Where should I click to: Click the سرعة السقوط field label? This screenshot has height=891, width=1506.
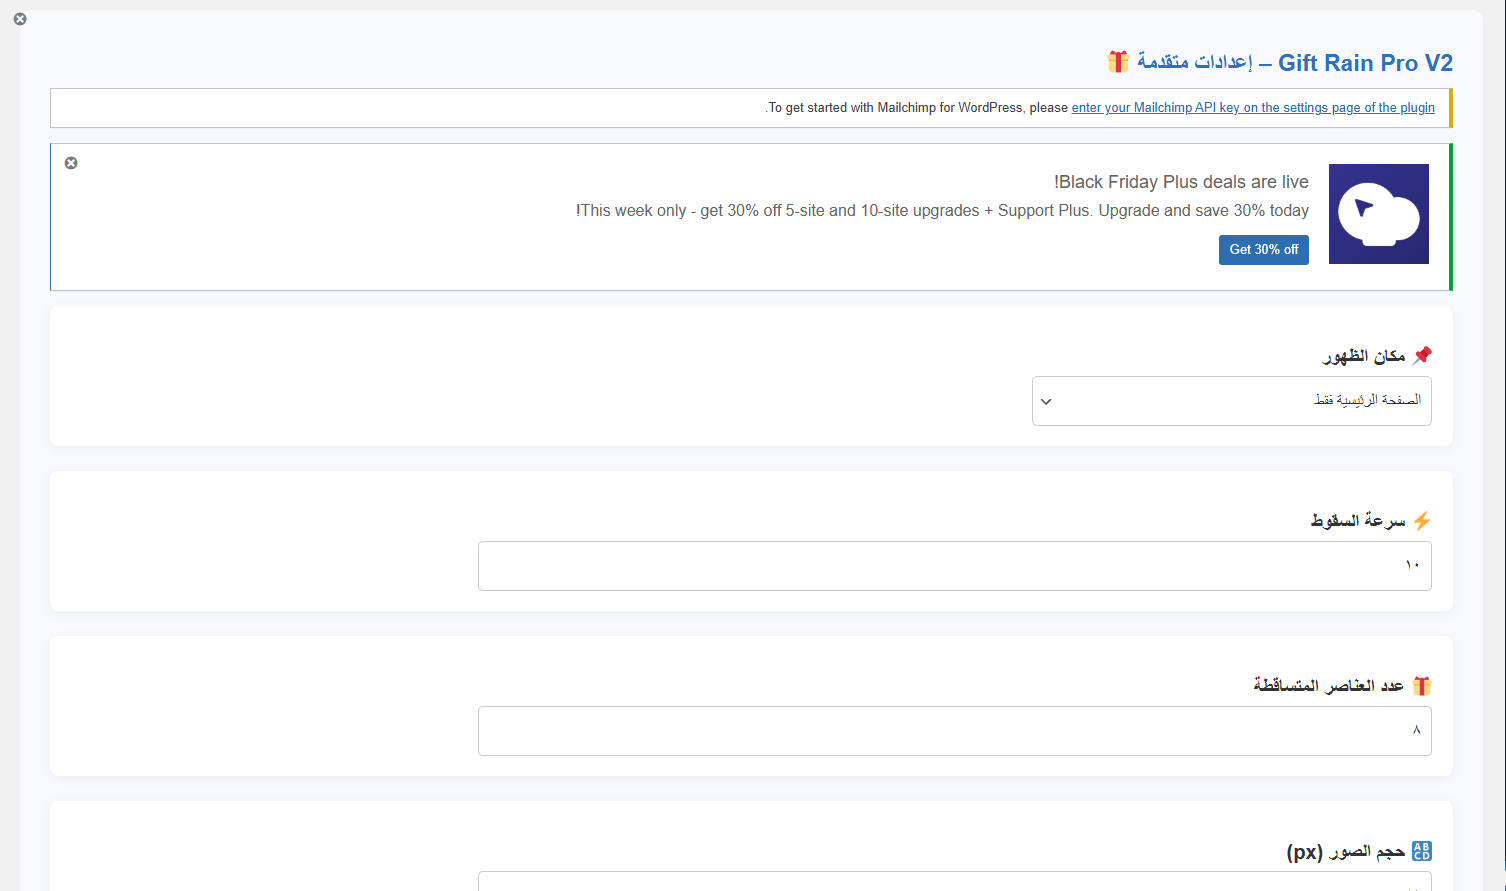1357,521
